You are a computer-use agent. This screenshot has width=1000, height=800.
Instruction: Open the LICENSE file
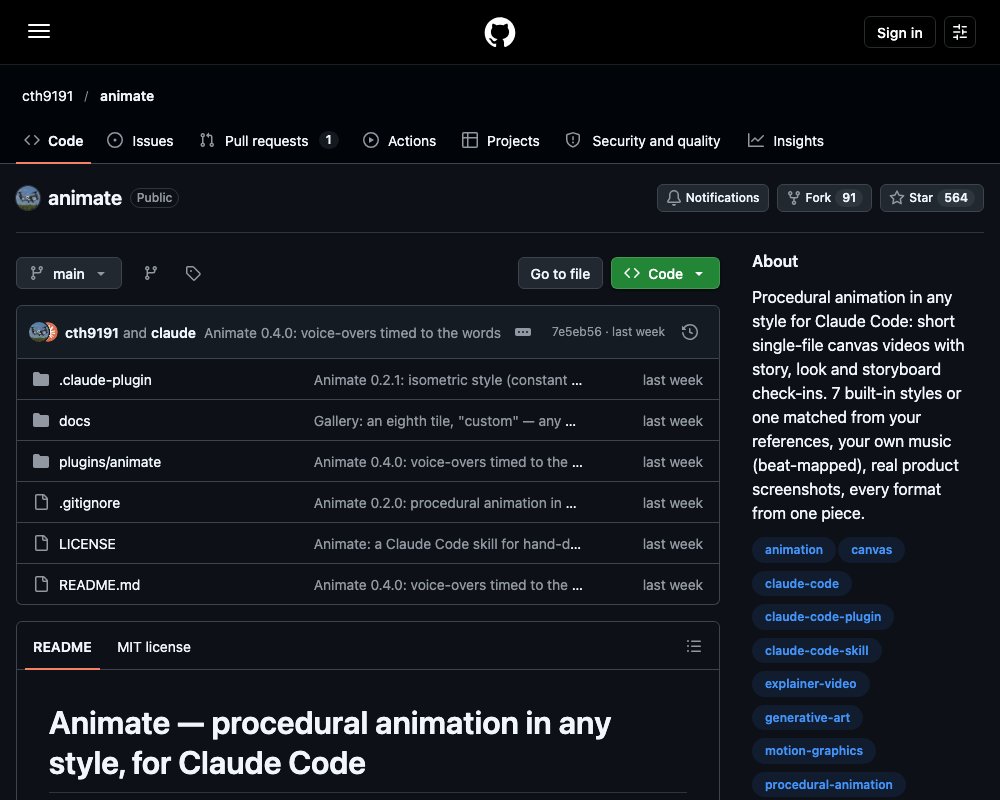(87, 544)
